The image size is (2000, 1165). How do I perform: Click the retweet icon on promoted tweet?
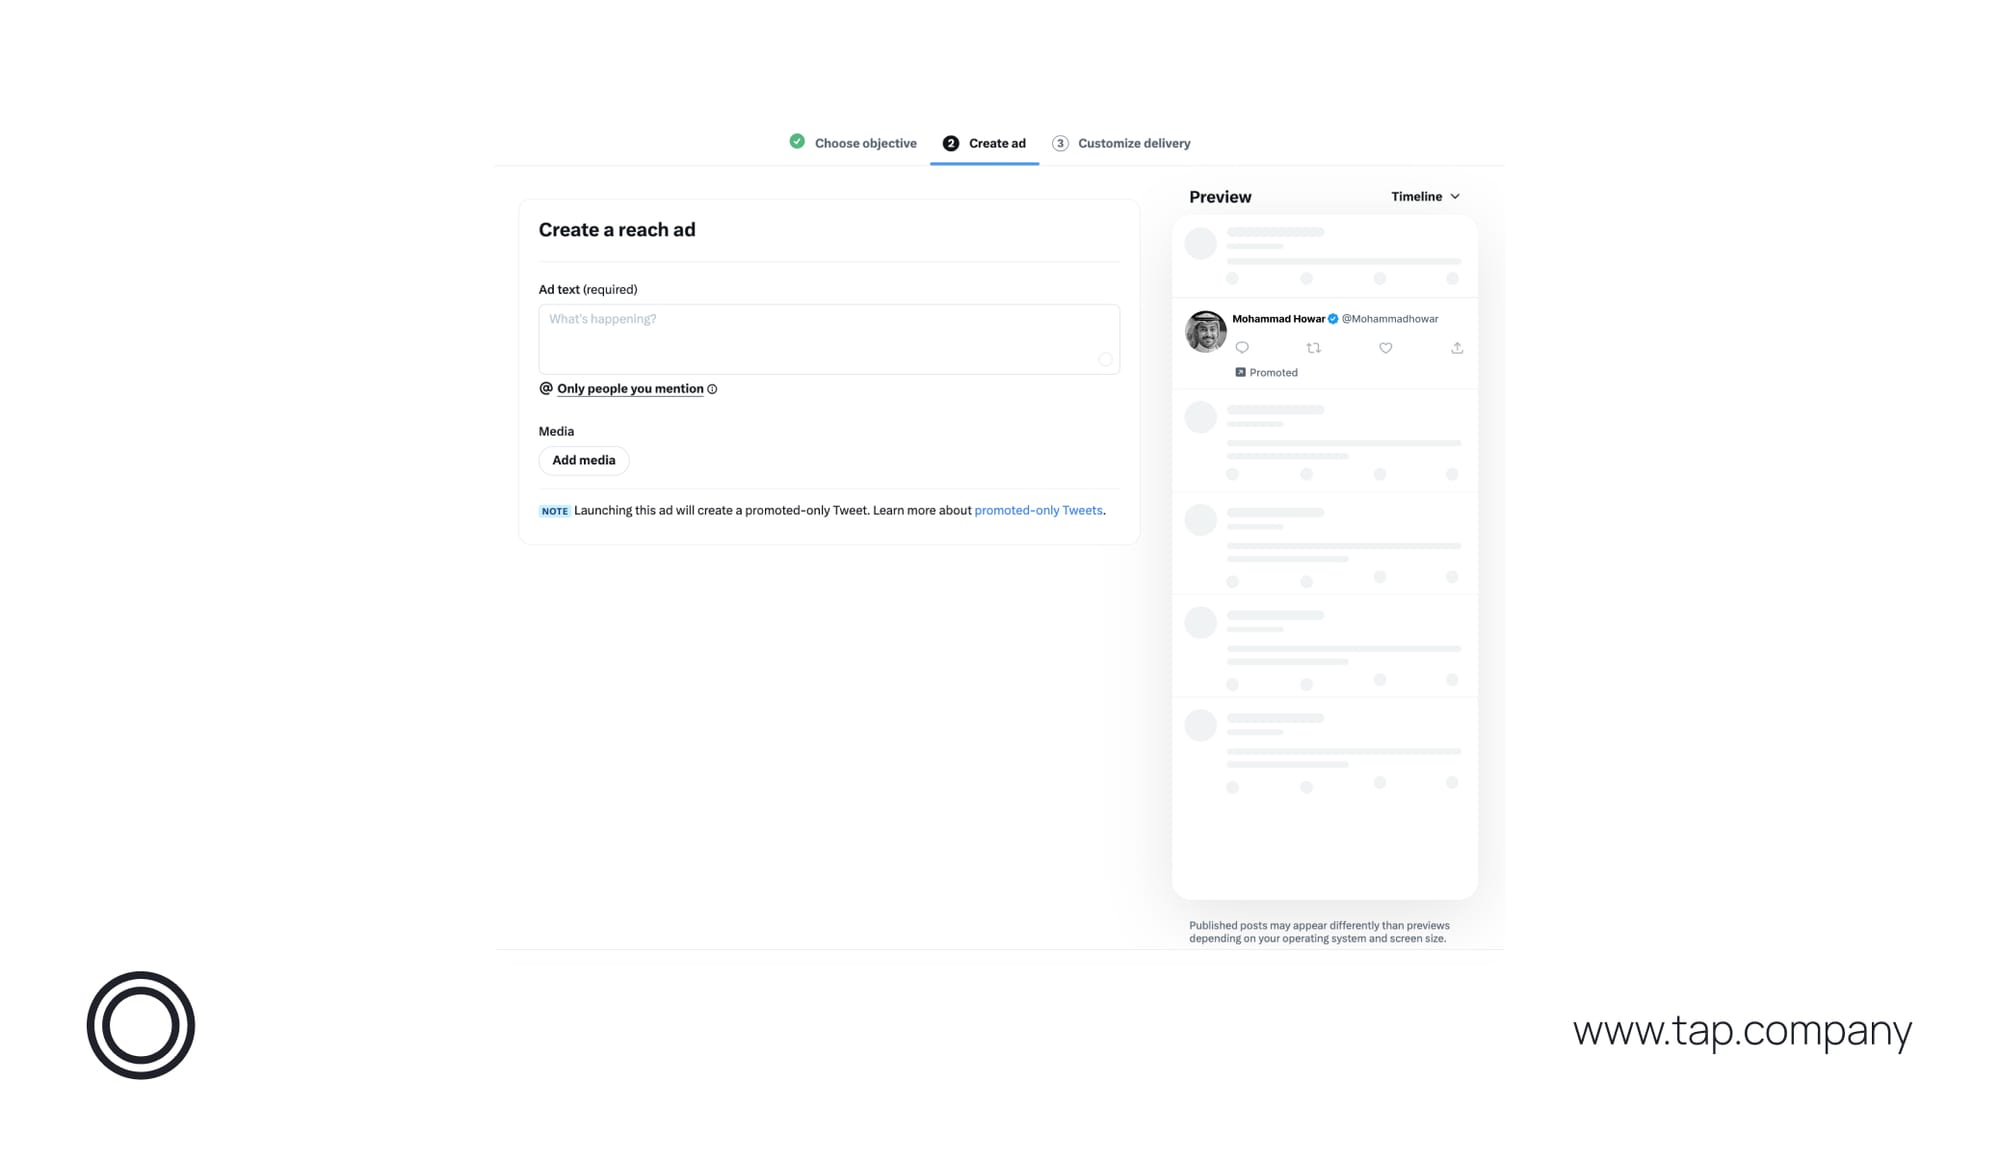click(1312, 347)
